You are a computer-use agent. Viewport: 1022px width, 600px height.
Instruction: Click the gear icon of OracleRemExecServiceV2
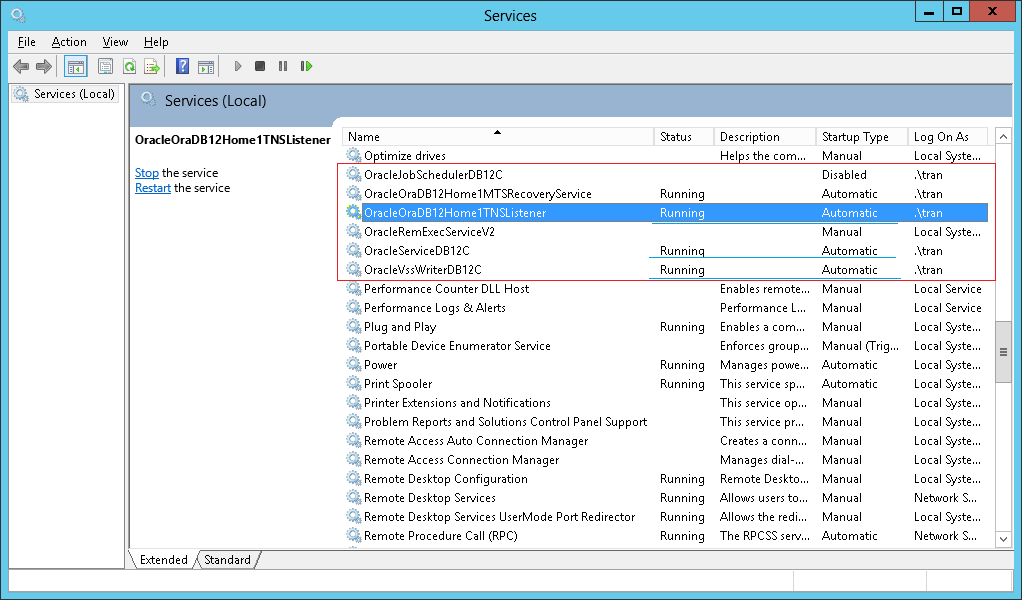(353, 231)
